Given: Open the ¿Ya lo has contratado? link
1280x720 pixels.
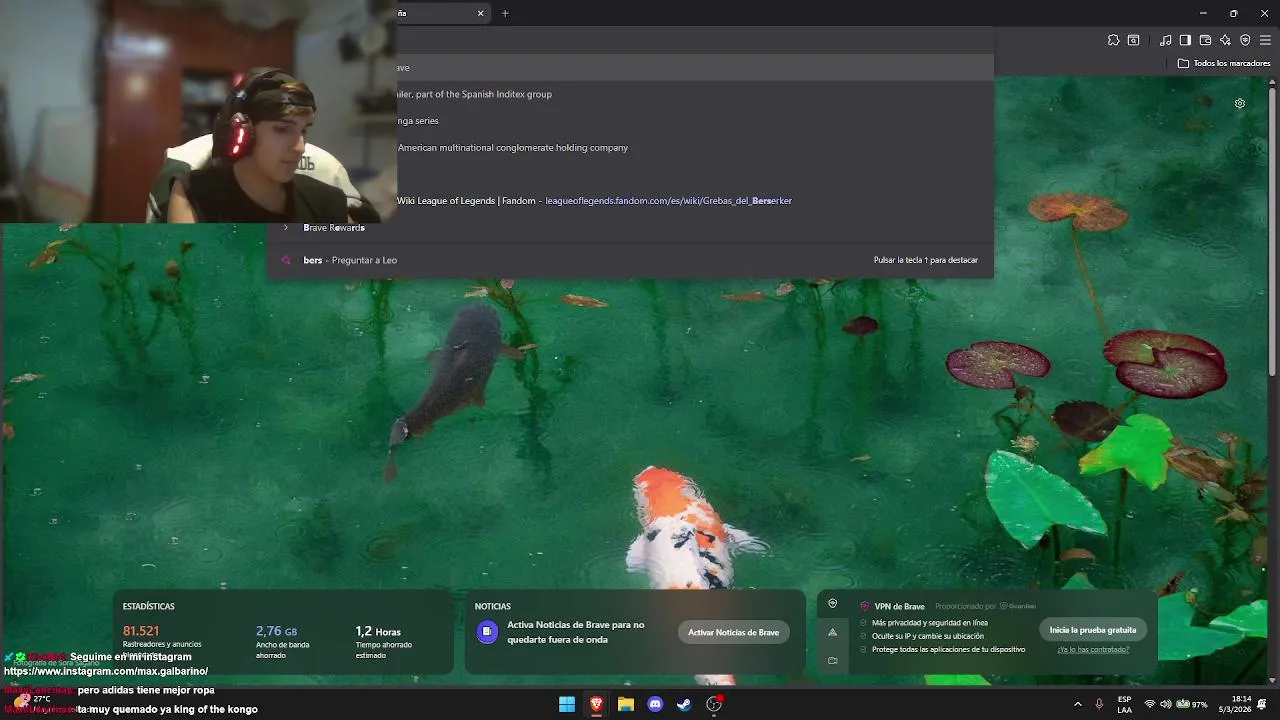Looking at the screenshot, I should pyautogui.click(x=1093, y=650).
